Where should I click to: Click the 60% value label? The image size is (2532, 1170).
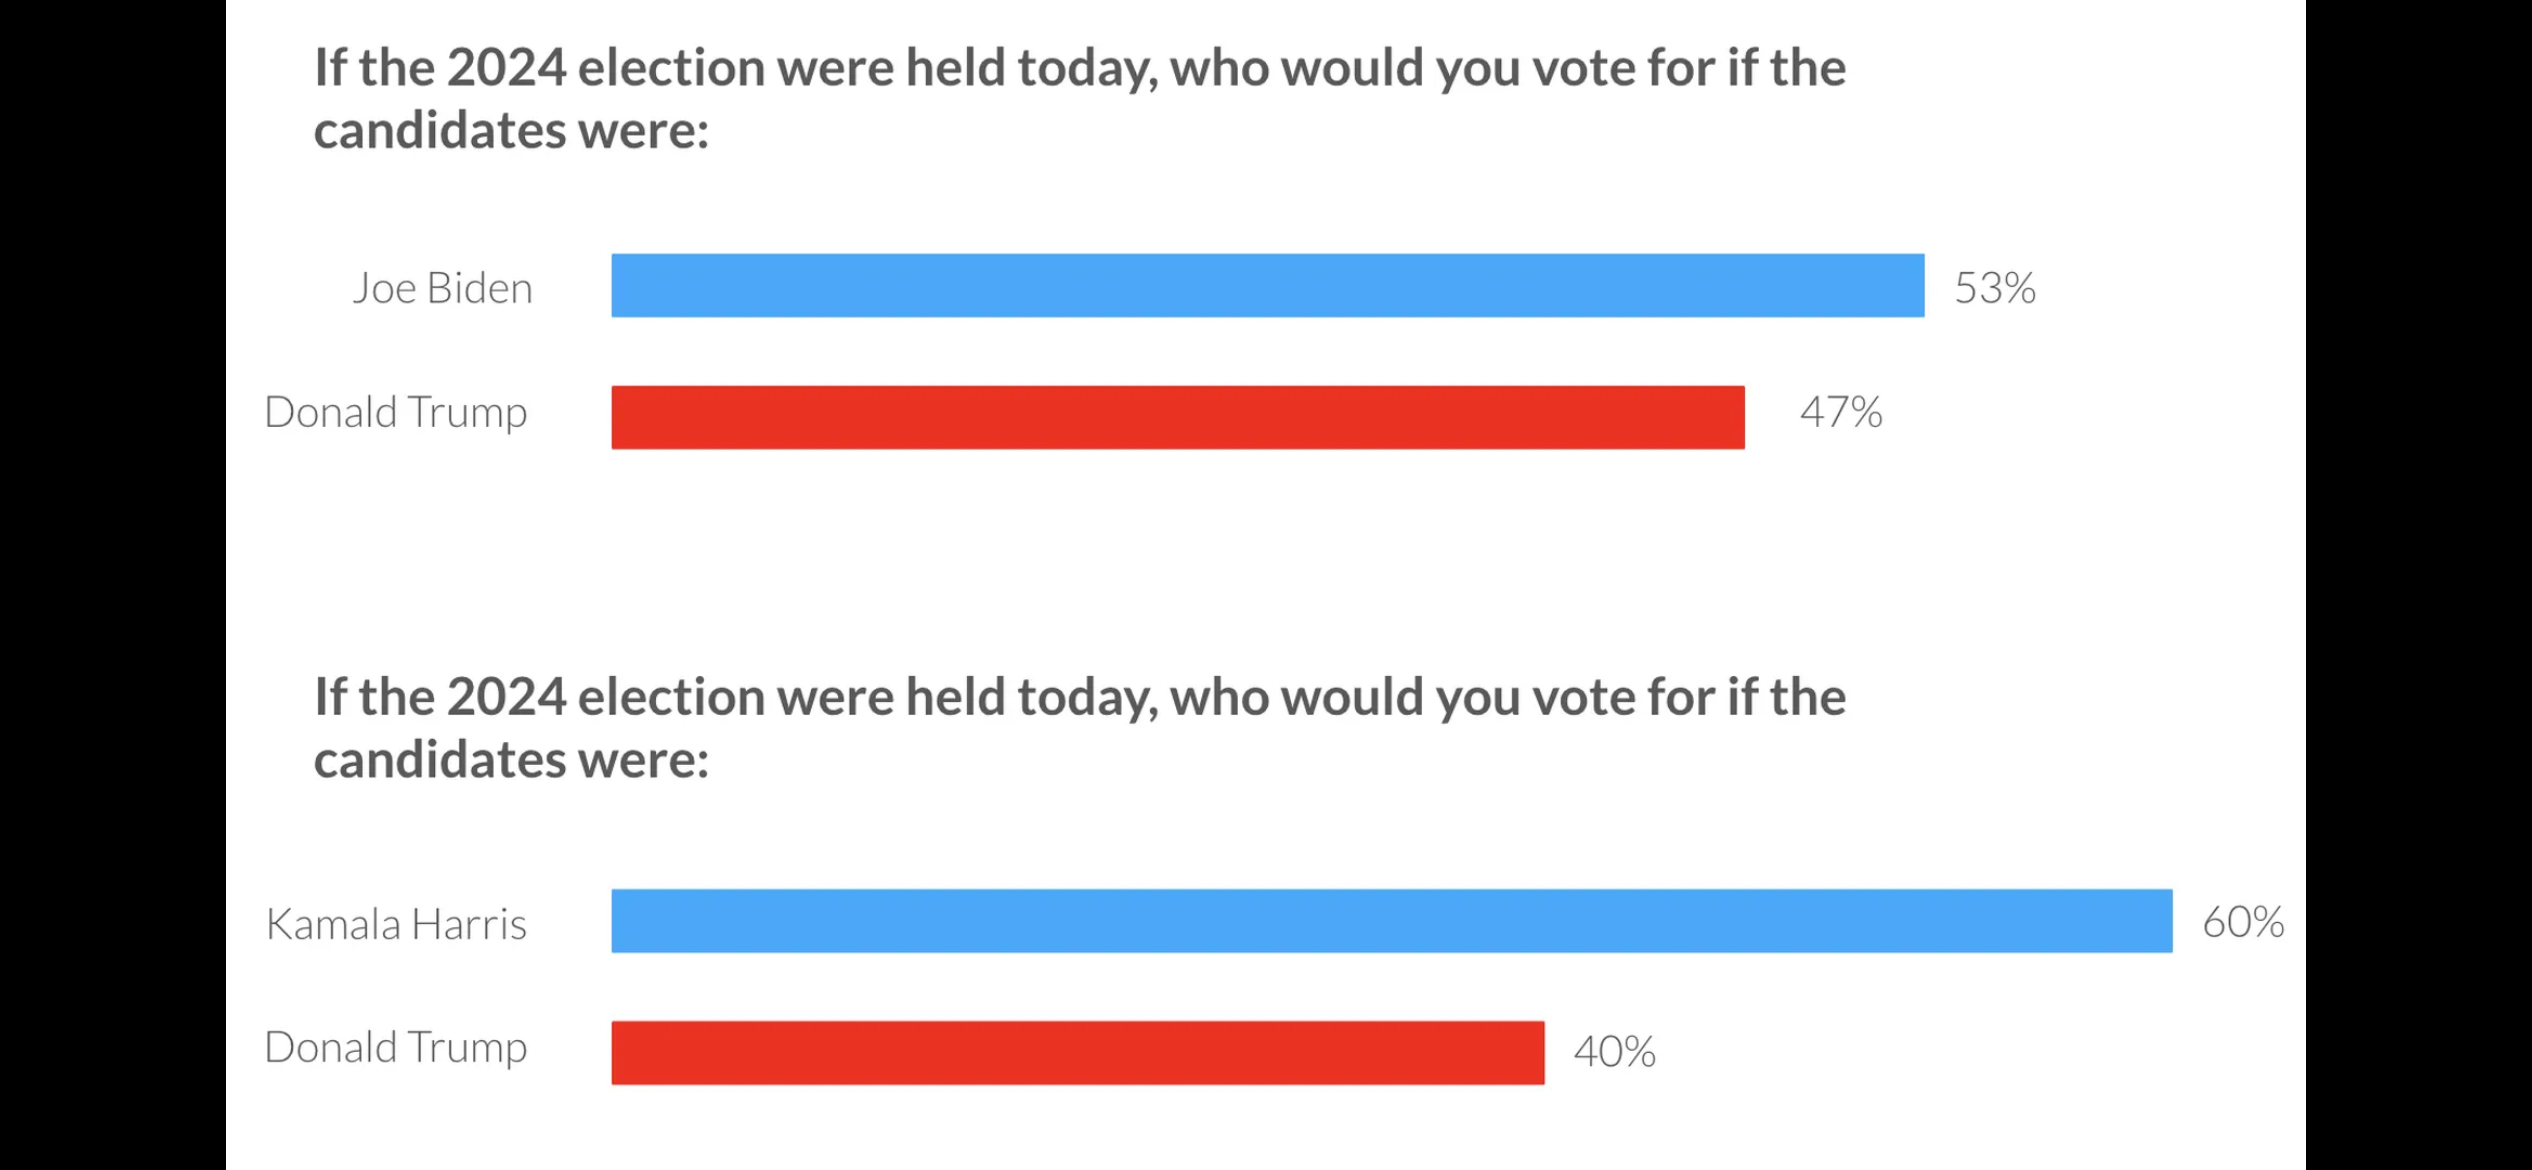tap(2242, 922)
